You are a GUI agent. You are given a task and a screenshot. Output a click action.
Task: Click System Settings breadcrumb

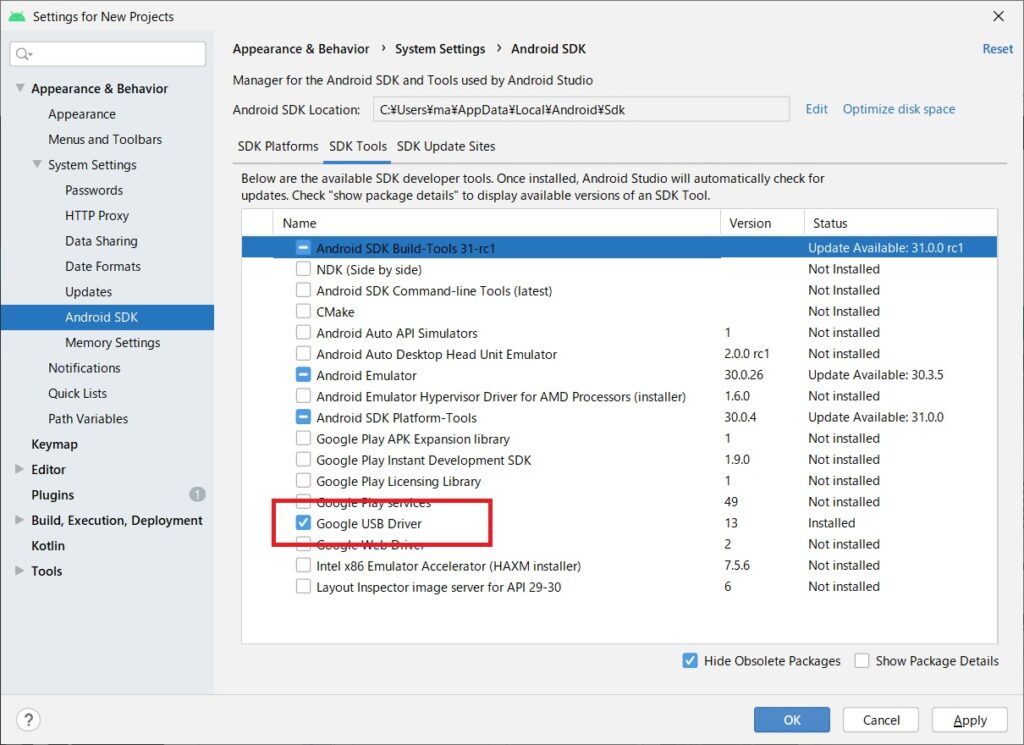(x=440, y=49)
